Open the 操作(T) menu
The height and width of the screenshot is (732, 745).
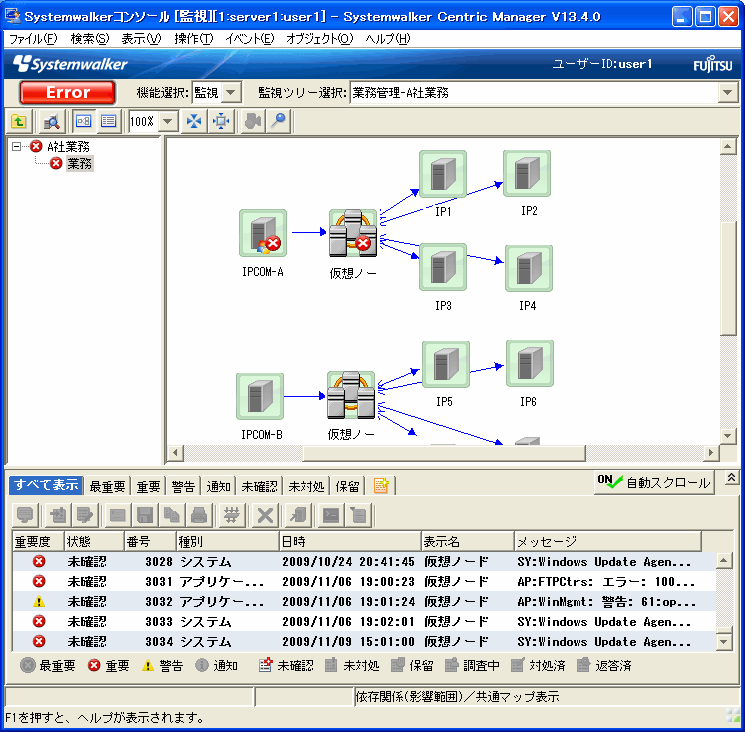(x=193, y=39)
